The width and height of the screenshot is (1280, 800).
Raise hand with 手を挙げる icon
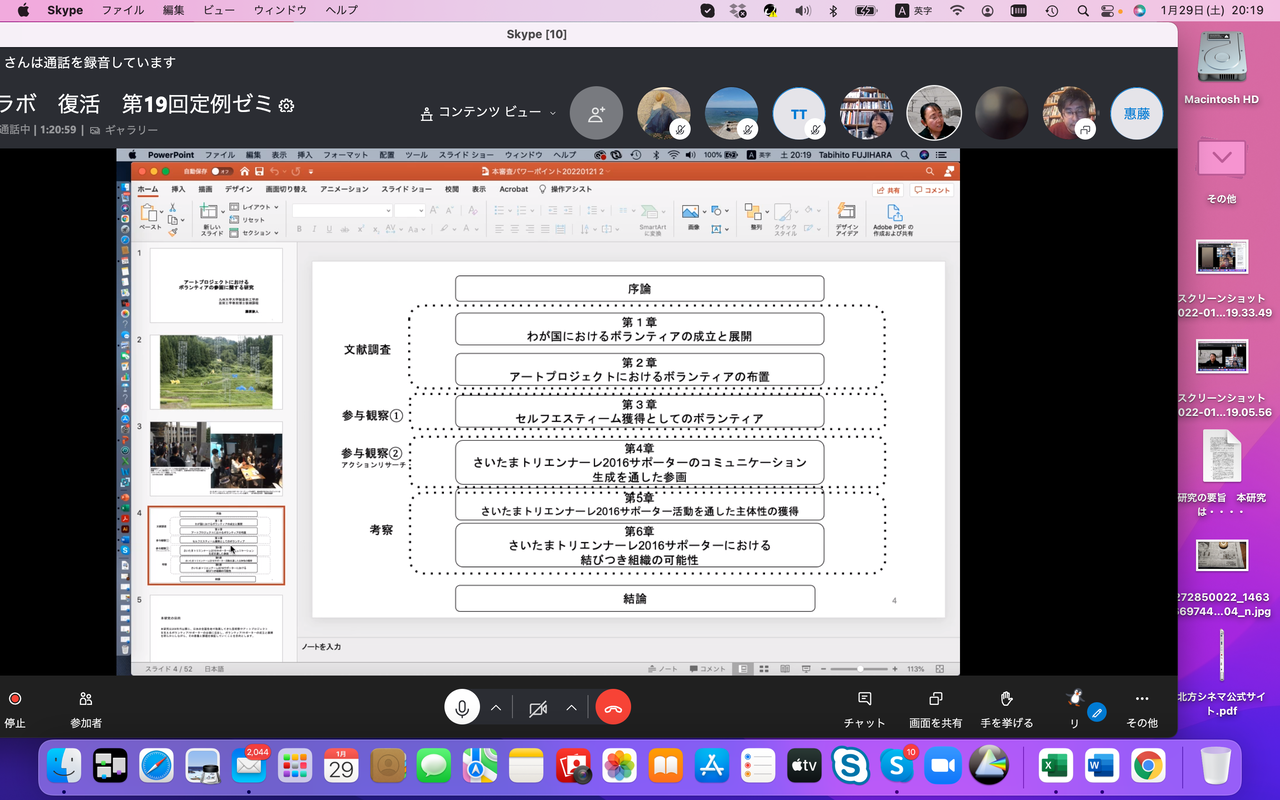pyautogui.click(x=1007, y=699)
